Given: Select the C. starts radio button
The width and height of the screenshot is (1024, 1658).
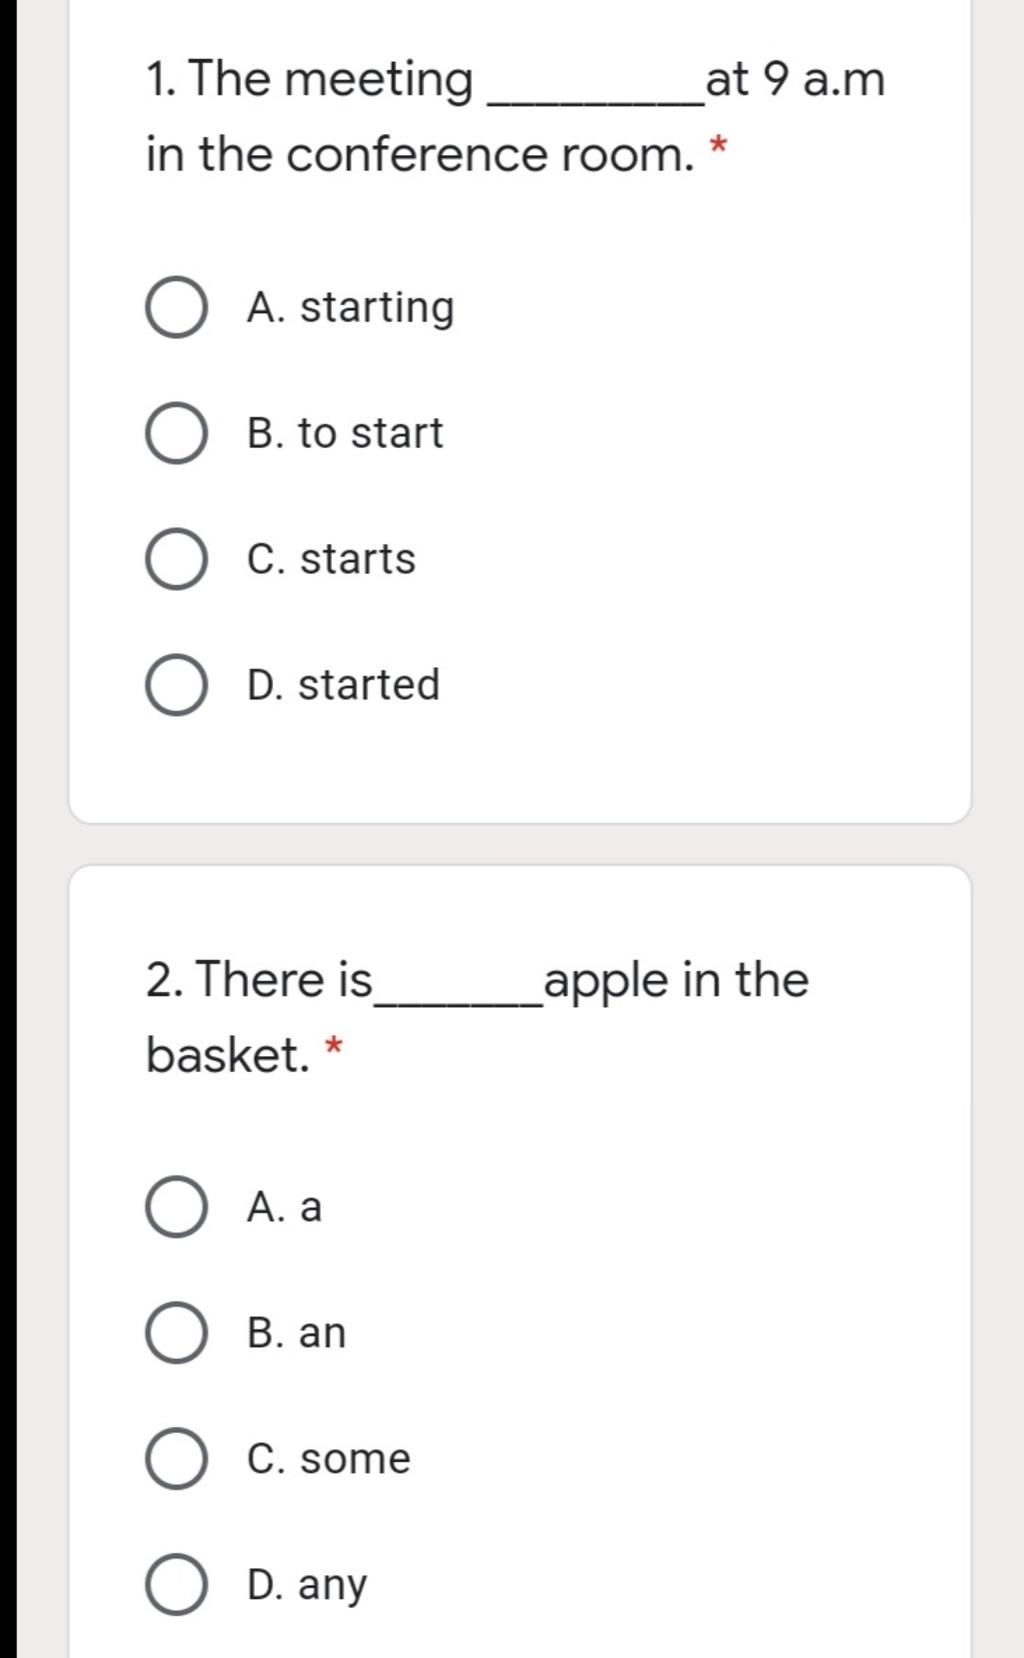Looking at the screenshot, I should click(x=177, y=559).
